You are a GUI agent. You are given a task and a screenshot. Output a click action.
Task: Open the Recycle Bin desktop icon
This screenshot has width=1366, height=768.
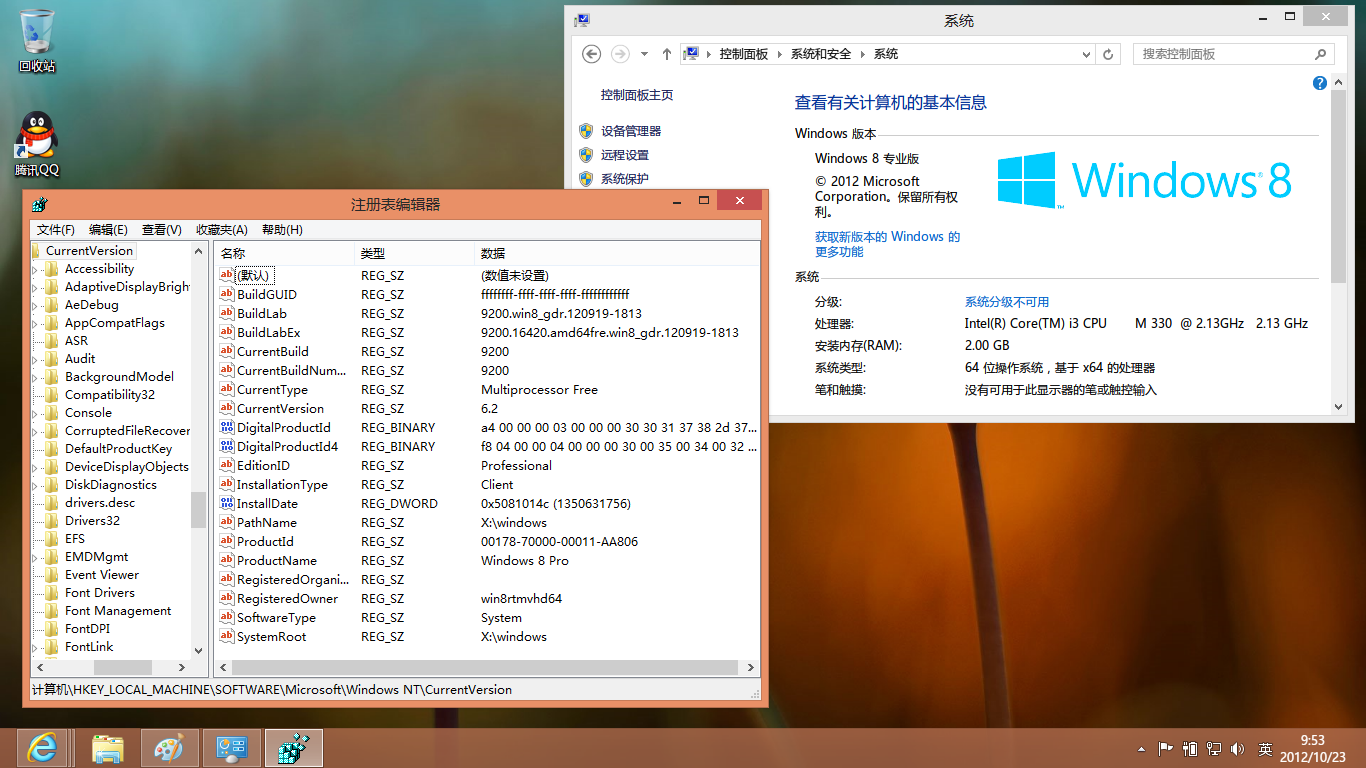(x=37, y=40)
